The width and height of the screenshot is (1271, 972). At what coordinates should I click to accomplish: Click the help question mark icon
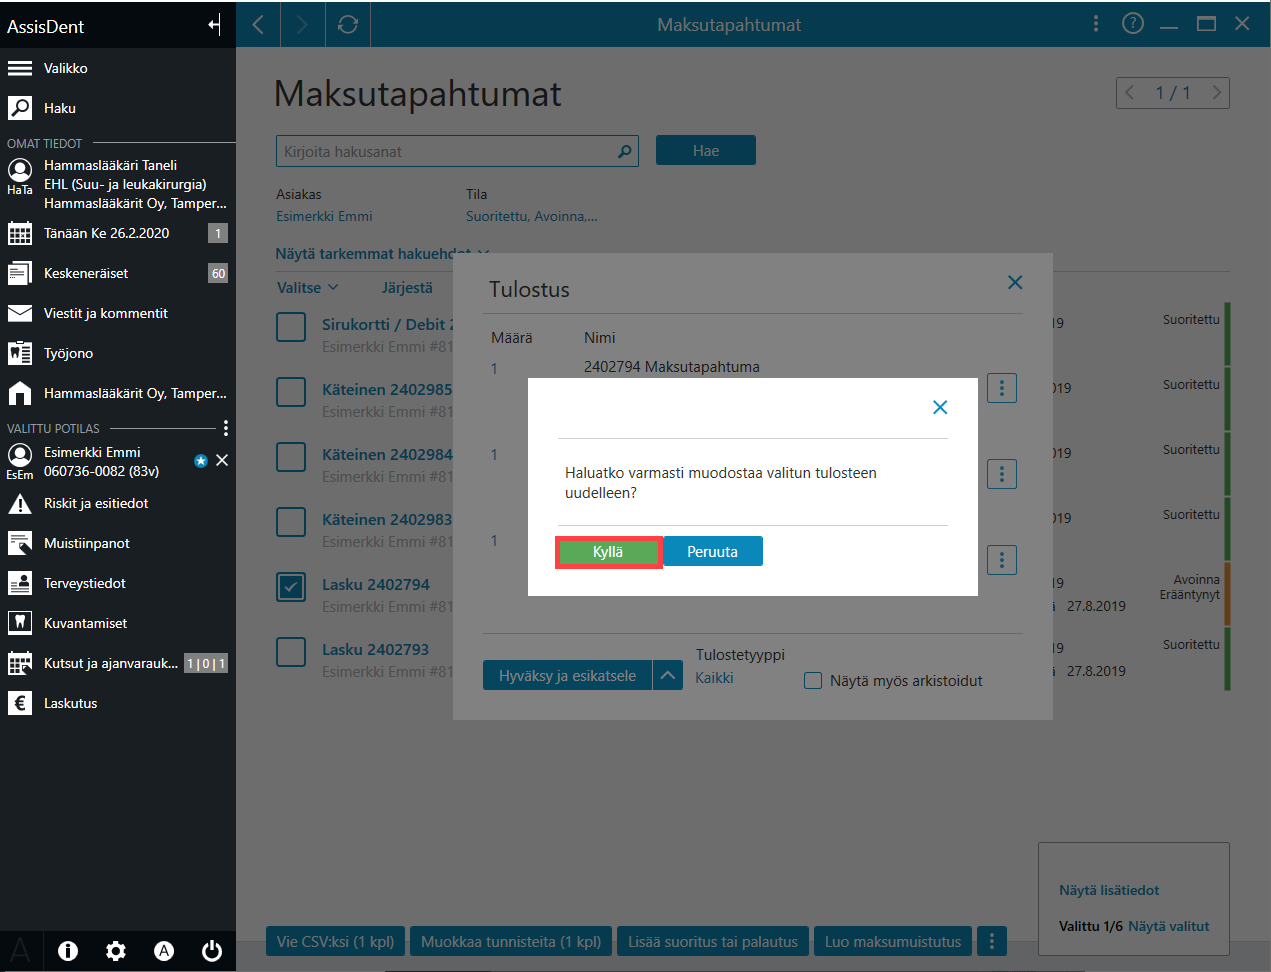coord(1133,23)
